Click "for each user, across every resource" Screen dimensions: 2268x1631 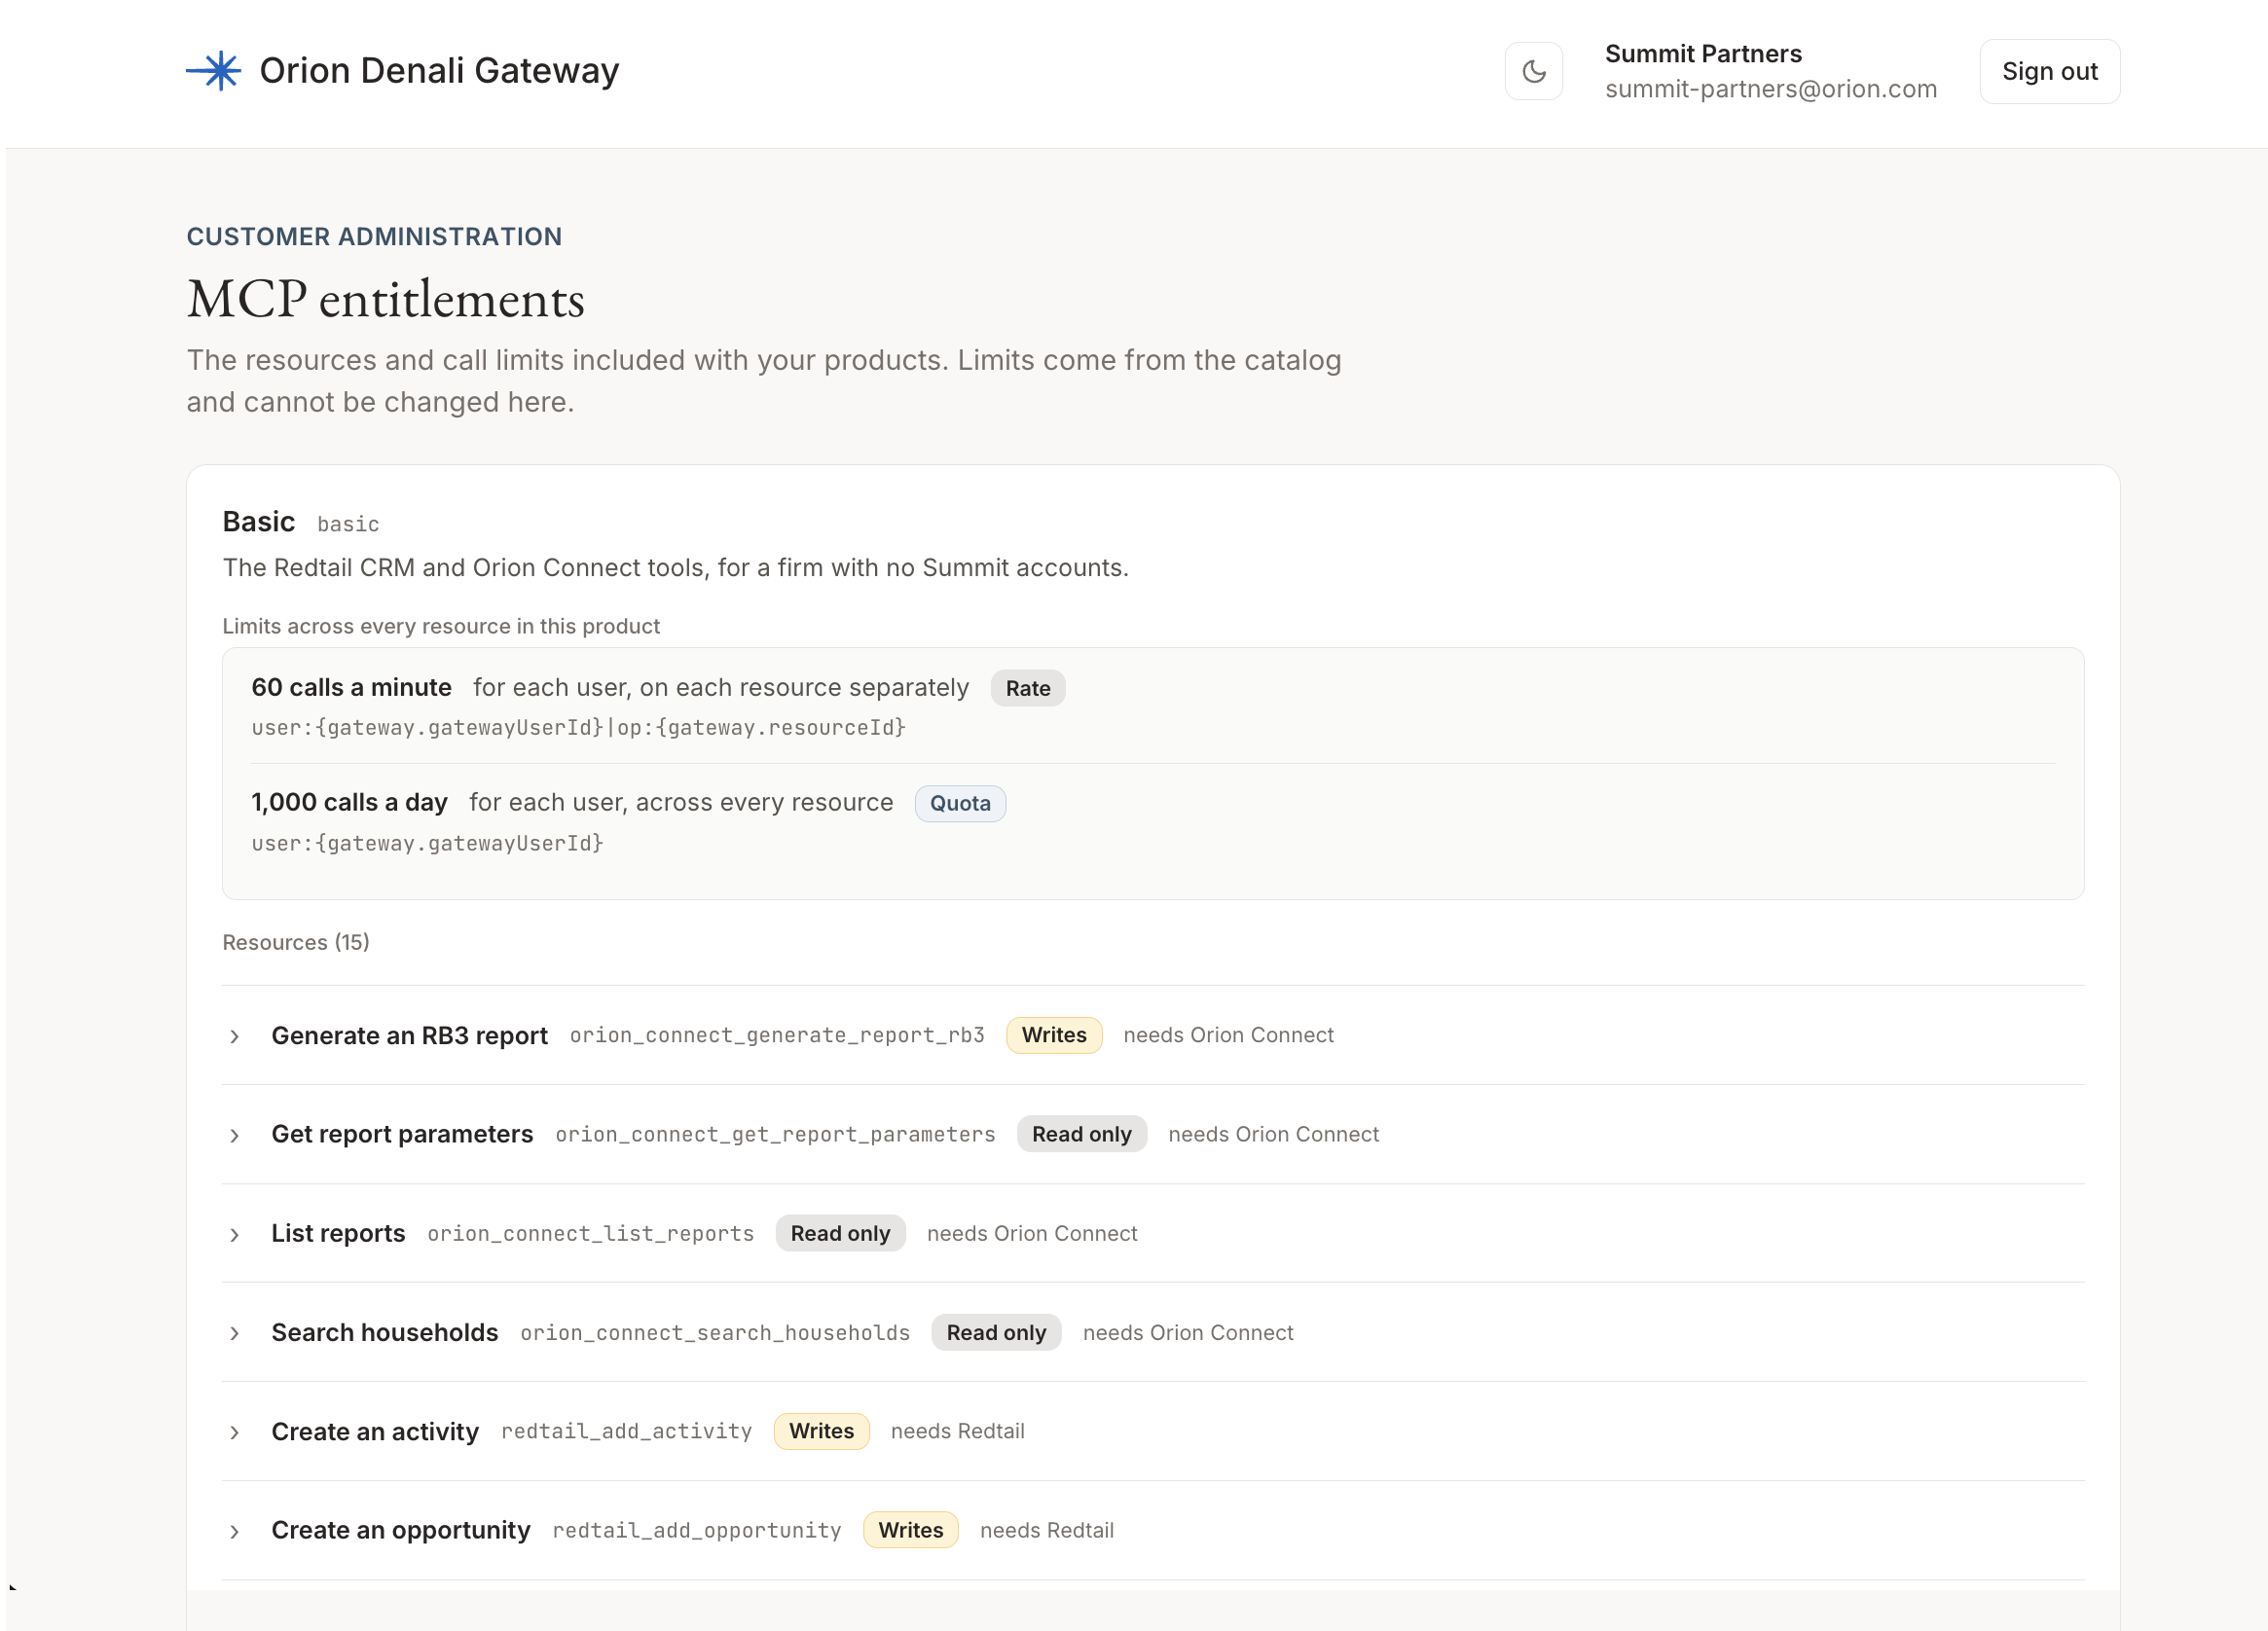point(681,802)
